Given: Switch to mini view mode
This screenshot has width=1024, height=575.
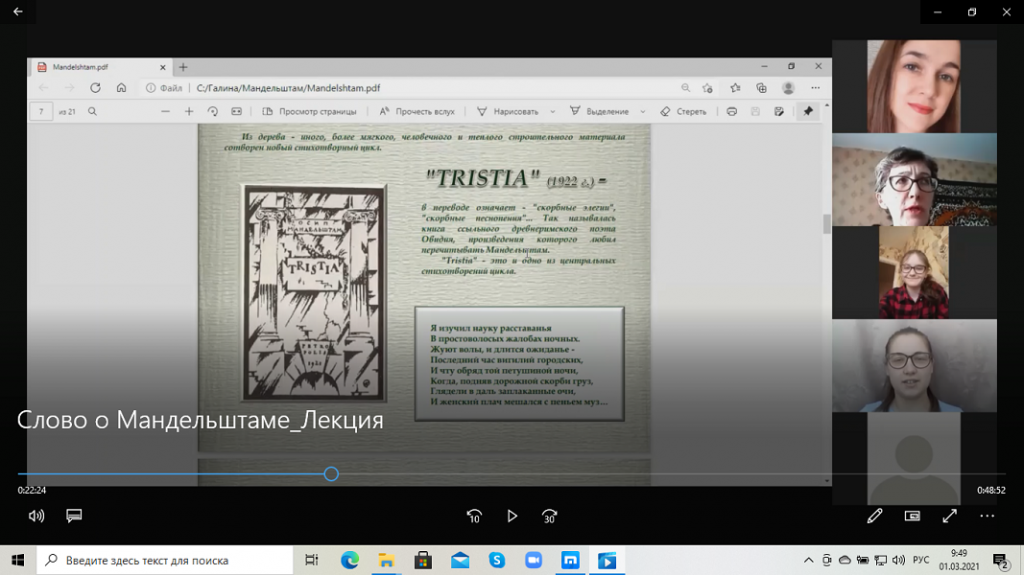Looking at the screenshot, I should pos(912,516).
